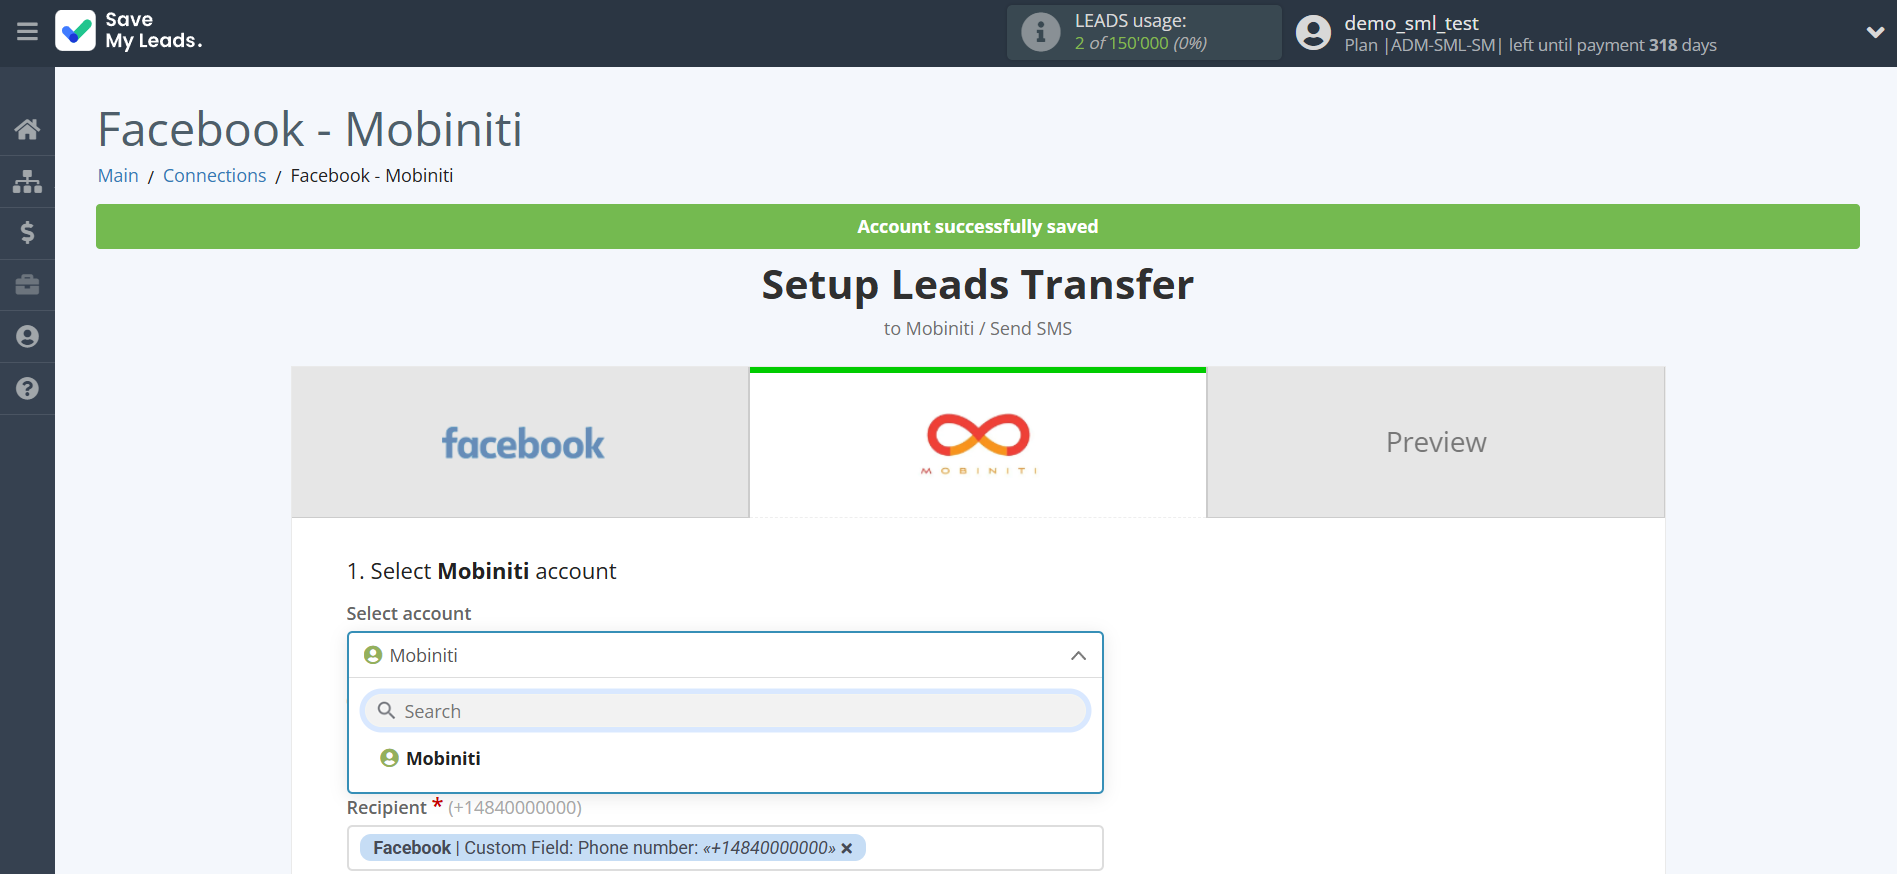The image size is (1897, 874).
Task: Open the hamburger menu icon
Action: 27,32
